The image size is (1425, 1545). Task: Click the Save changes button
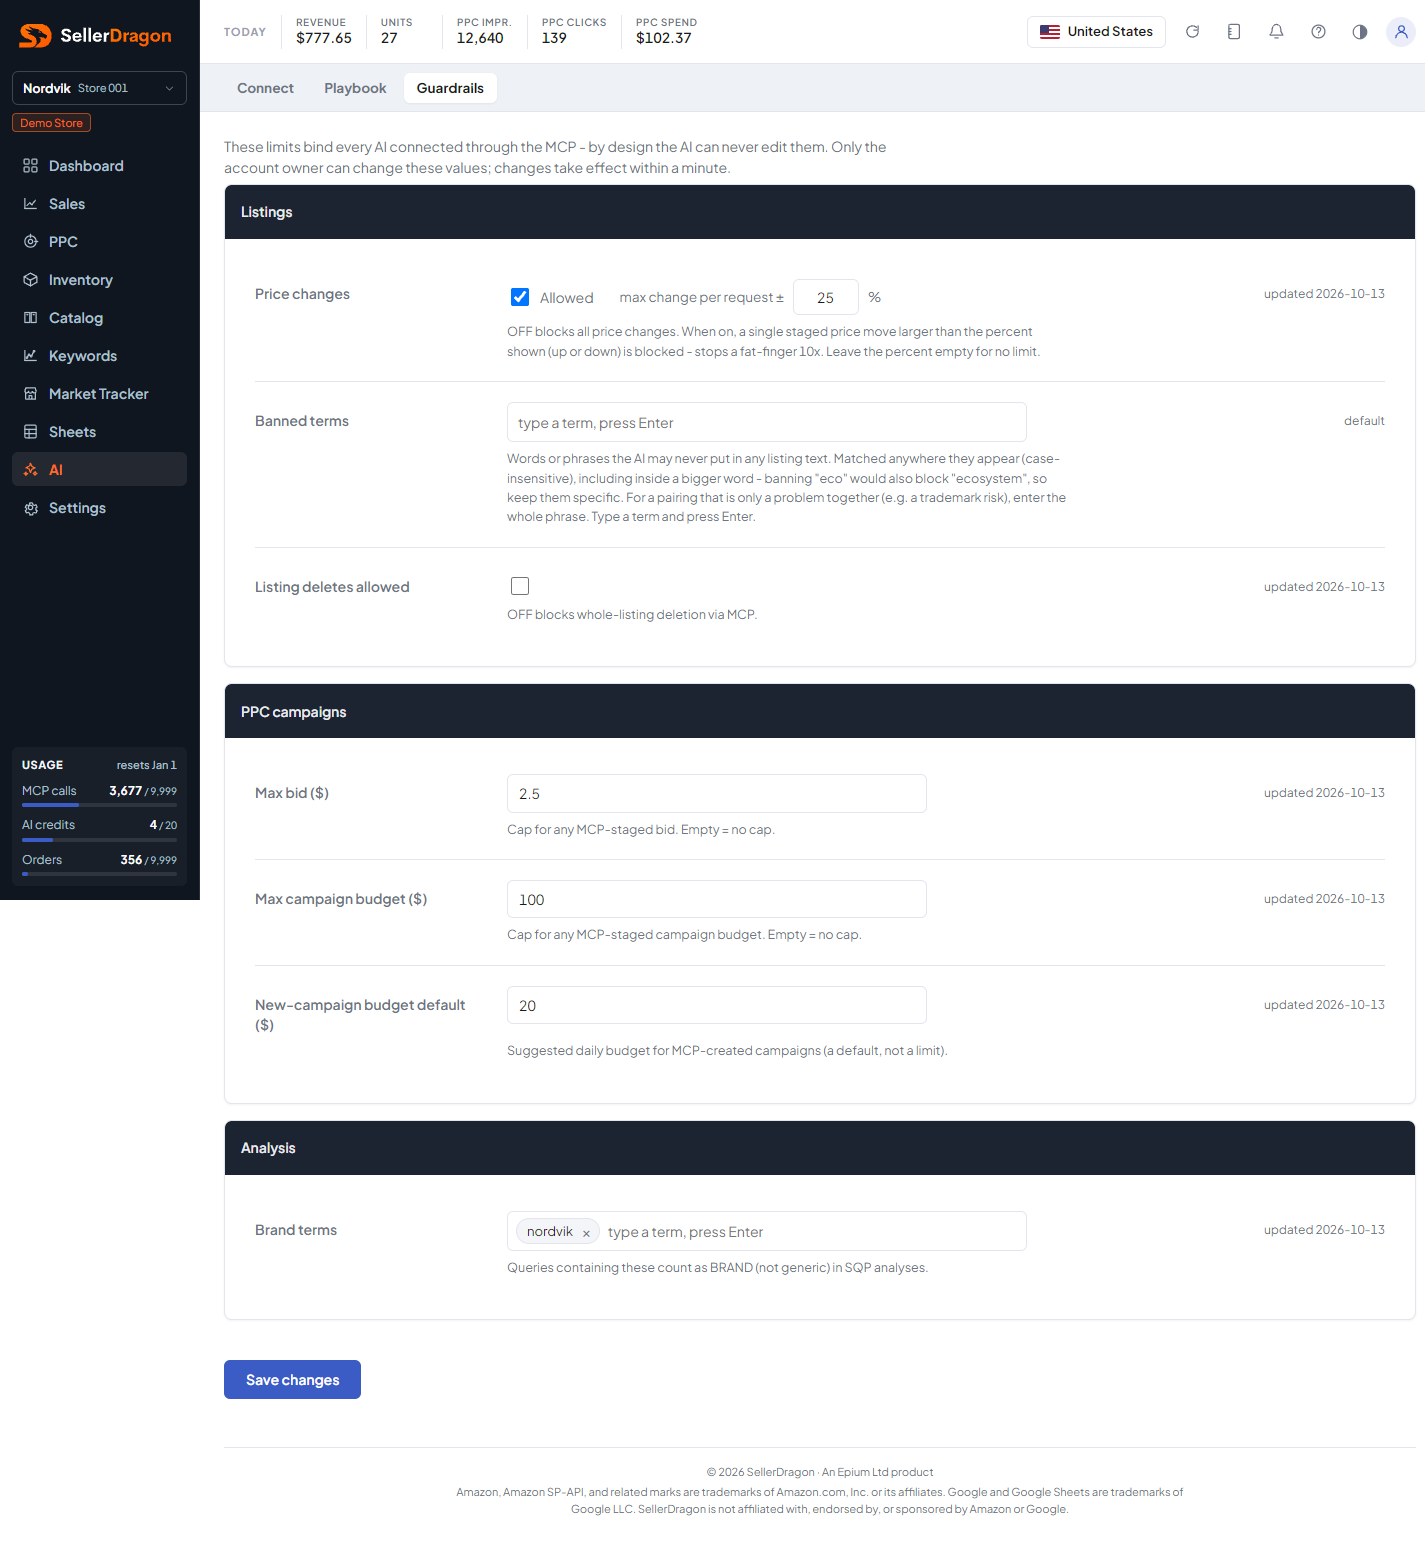(292, 1380)
